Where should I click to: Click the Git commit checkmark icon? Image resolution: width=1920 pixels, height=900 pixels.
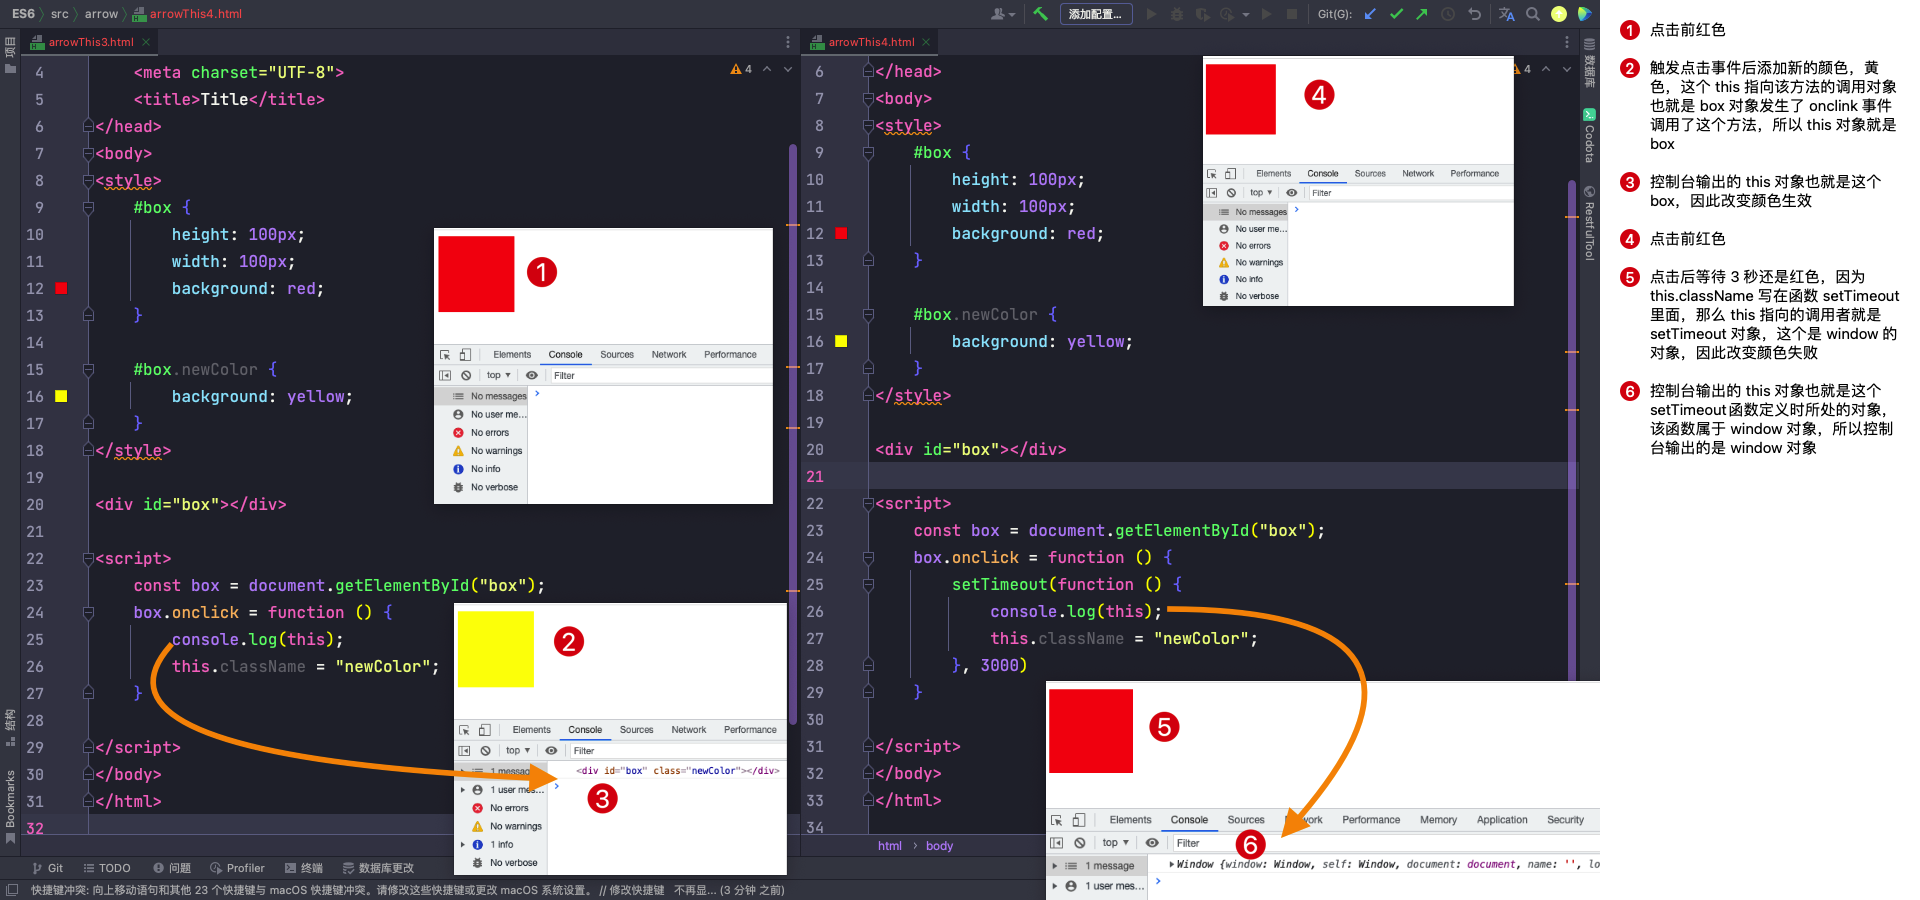(x=1396, y=14)
